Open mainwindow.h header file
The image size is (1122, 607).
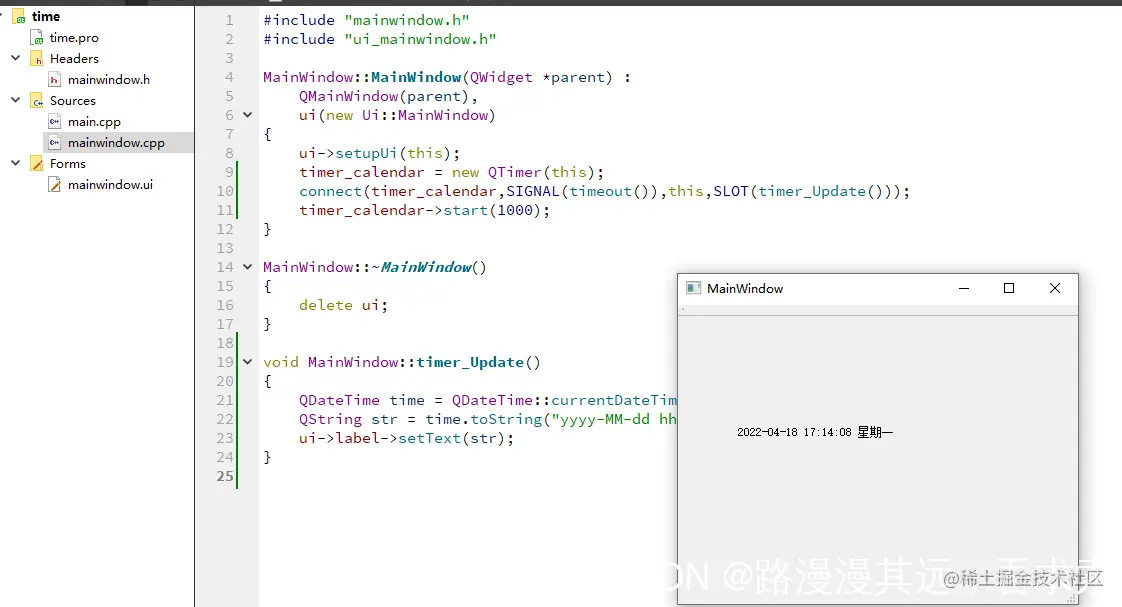point(109,79)
